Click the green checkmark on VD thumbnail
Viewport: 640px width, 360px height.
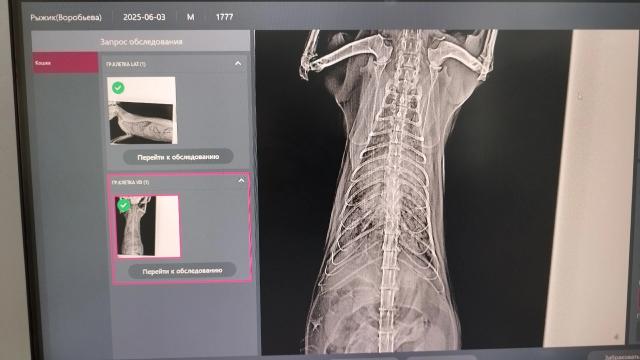click(x=123, y=205)
